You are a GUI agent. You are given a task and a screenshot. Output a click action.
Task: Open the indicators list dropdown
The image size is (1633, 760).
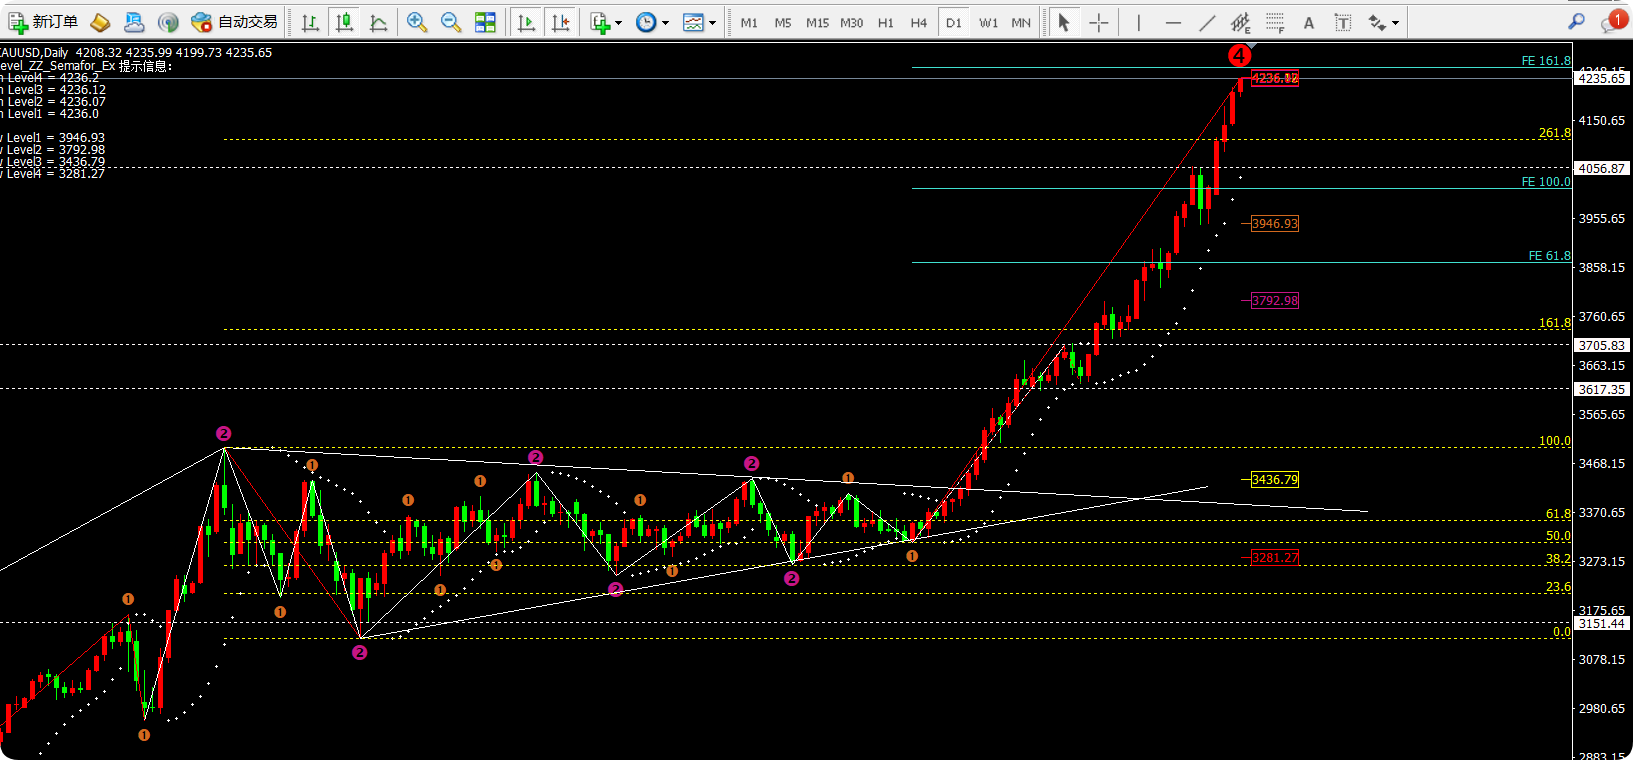pyautogui.click(x=606, y=22)
